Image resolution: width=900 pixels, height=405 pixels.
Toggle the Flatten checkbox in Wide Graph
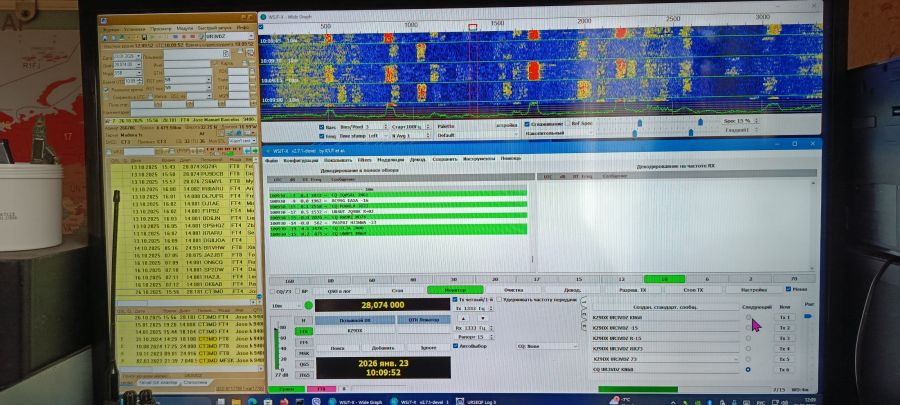click(528, 125)
